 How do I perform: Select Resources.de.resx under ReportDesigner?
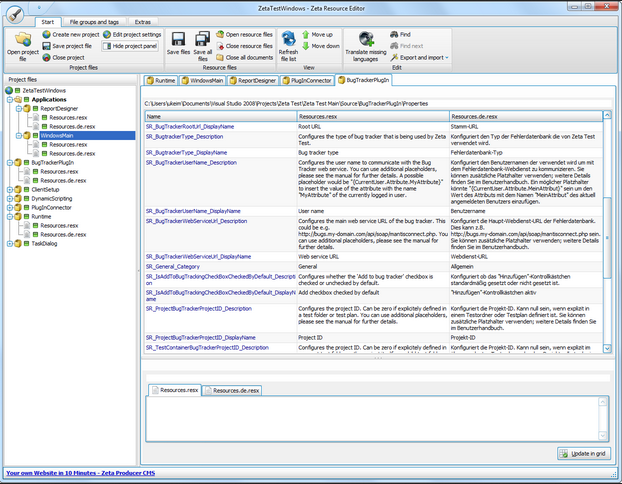click(72, 127)
